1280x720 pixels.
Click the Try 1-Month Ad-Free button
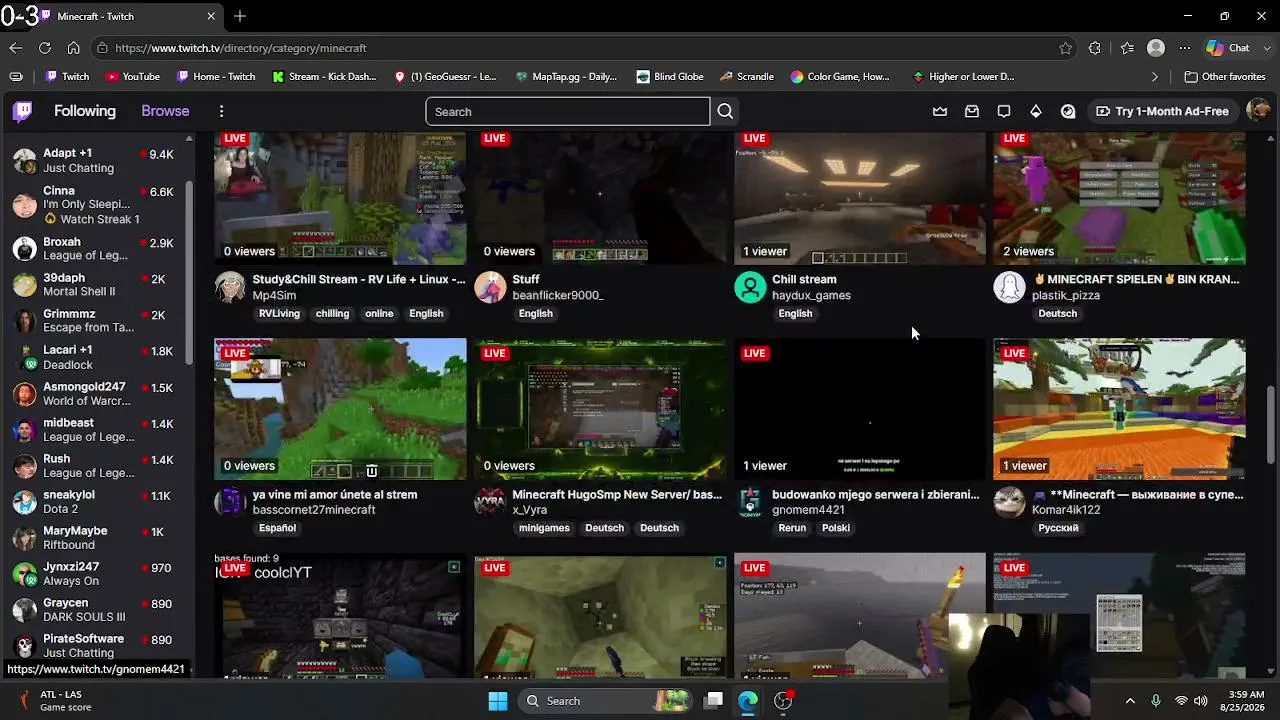[1162, 111]
